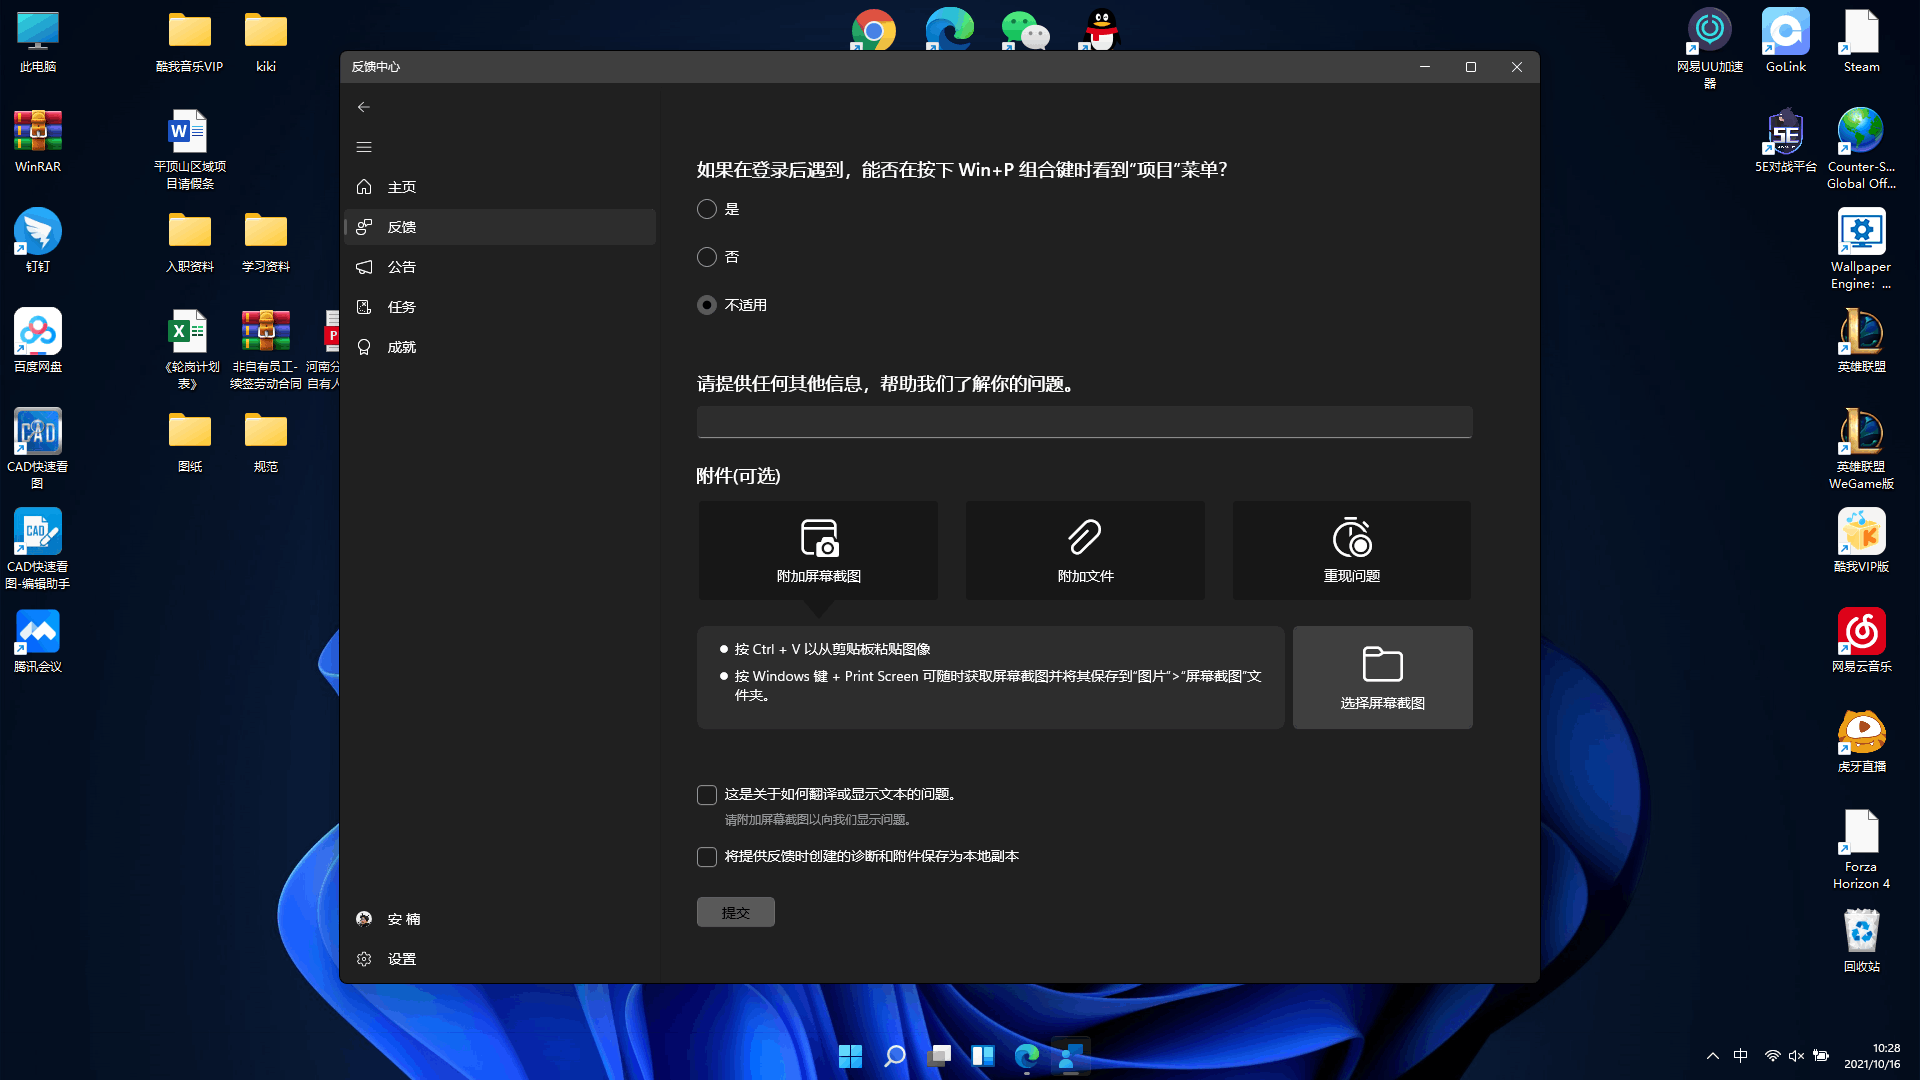Select 是 radio button option
This screenshot has width=1920, height=1080.
(x=708, y=208)
